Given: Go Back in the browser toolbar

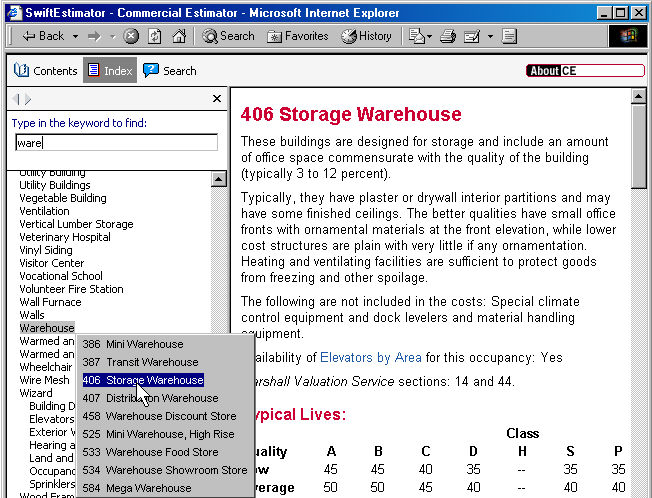Looking at the screenshot, I should [43, 36].
